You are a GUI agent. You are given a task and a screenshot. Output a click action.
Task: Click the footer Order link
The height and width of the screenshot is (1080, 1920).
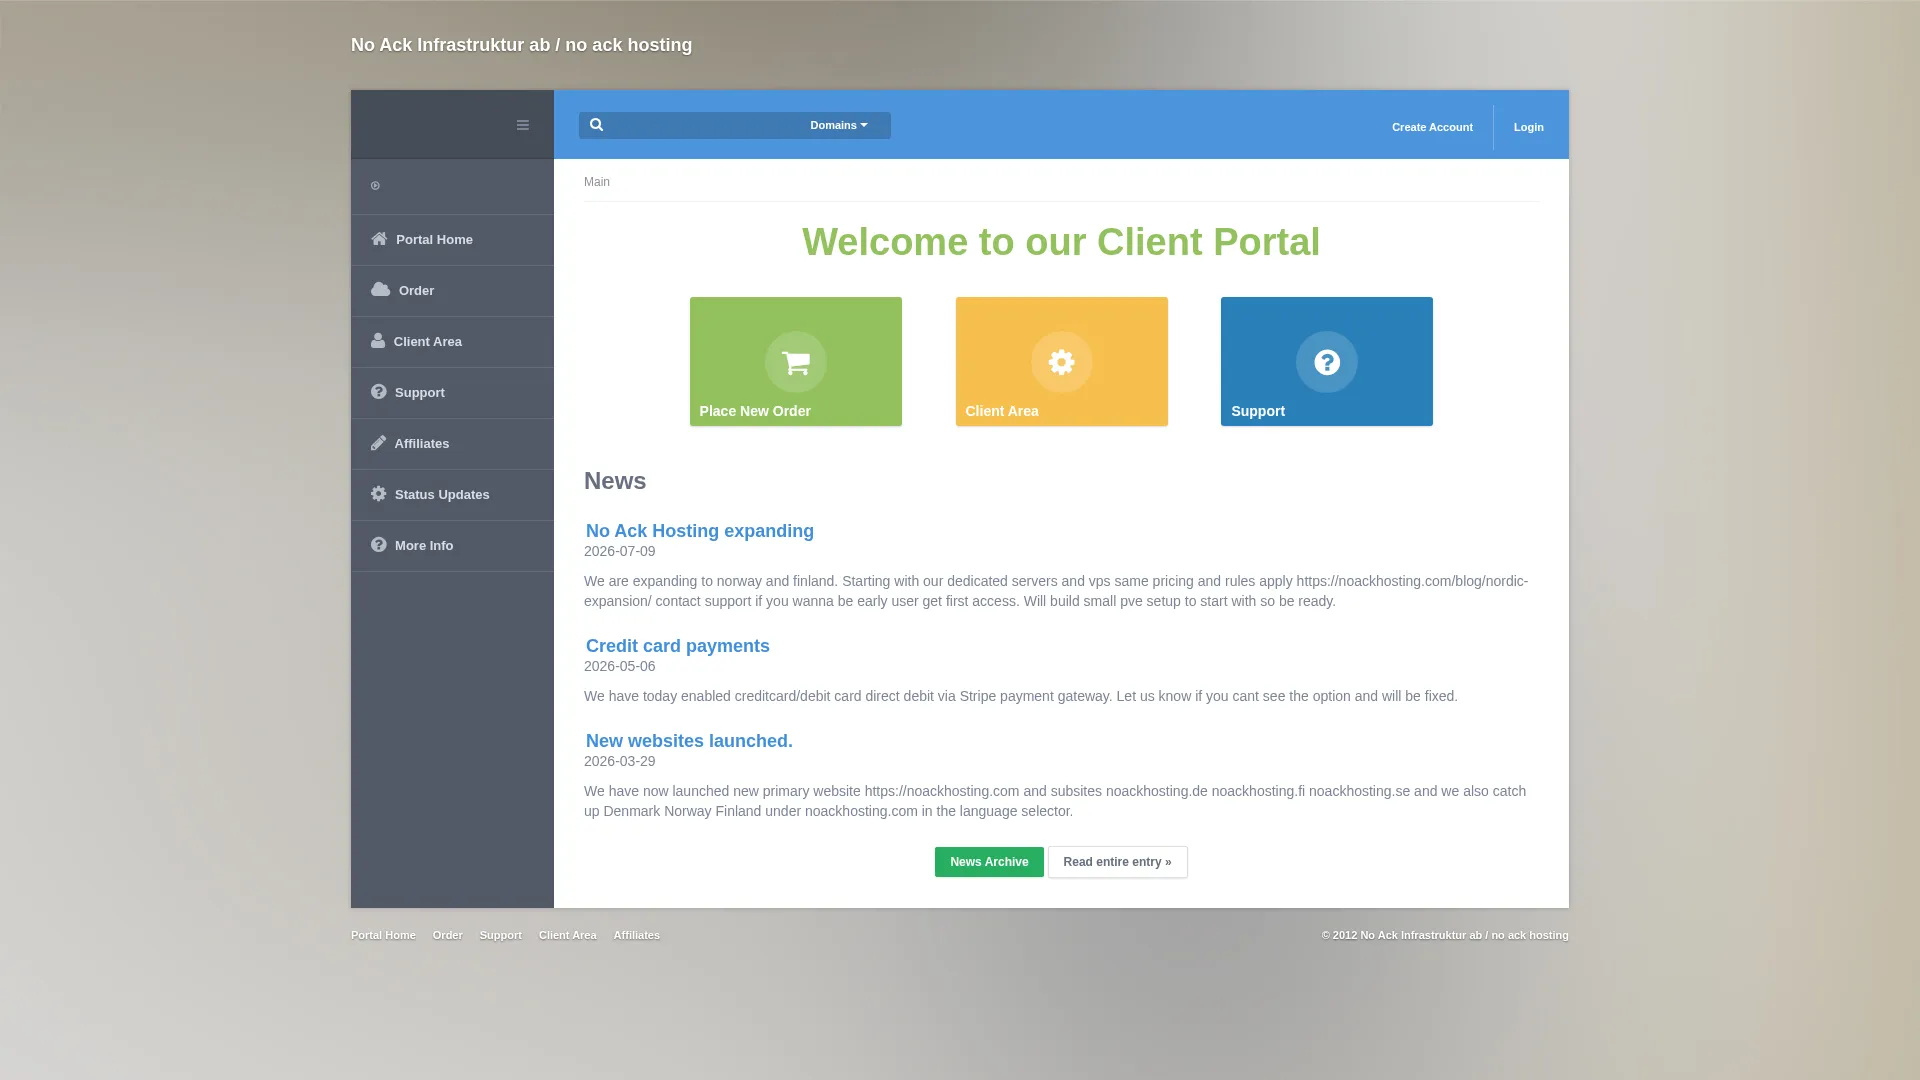[447, 935]
